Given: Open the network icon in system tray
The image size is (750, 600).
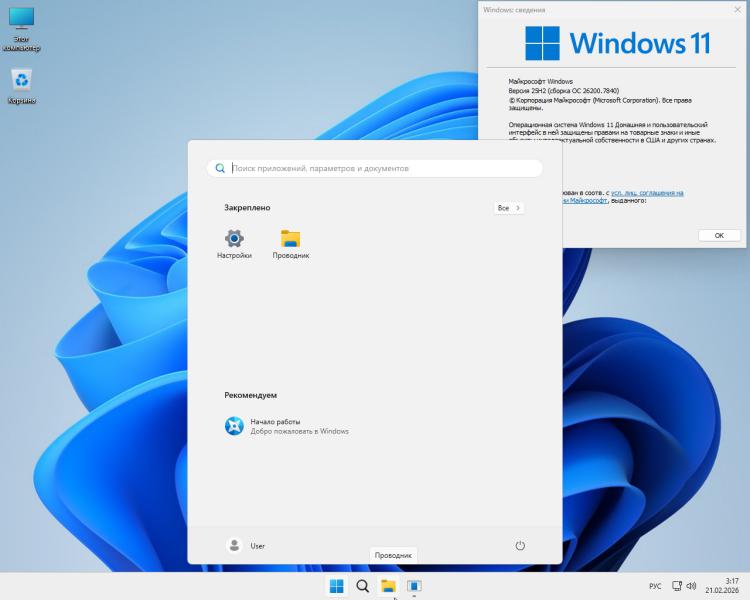Looking at the screenshot, I should tap(677, 586).
